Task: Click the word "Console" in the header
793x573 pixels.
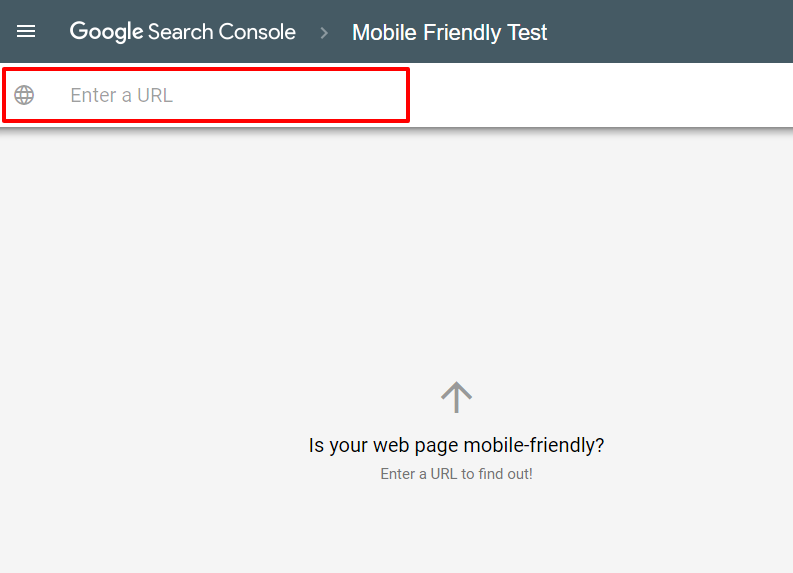Action: [x=258, y=32]
